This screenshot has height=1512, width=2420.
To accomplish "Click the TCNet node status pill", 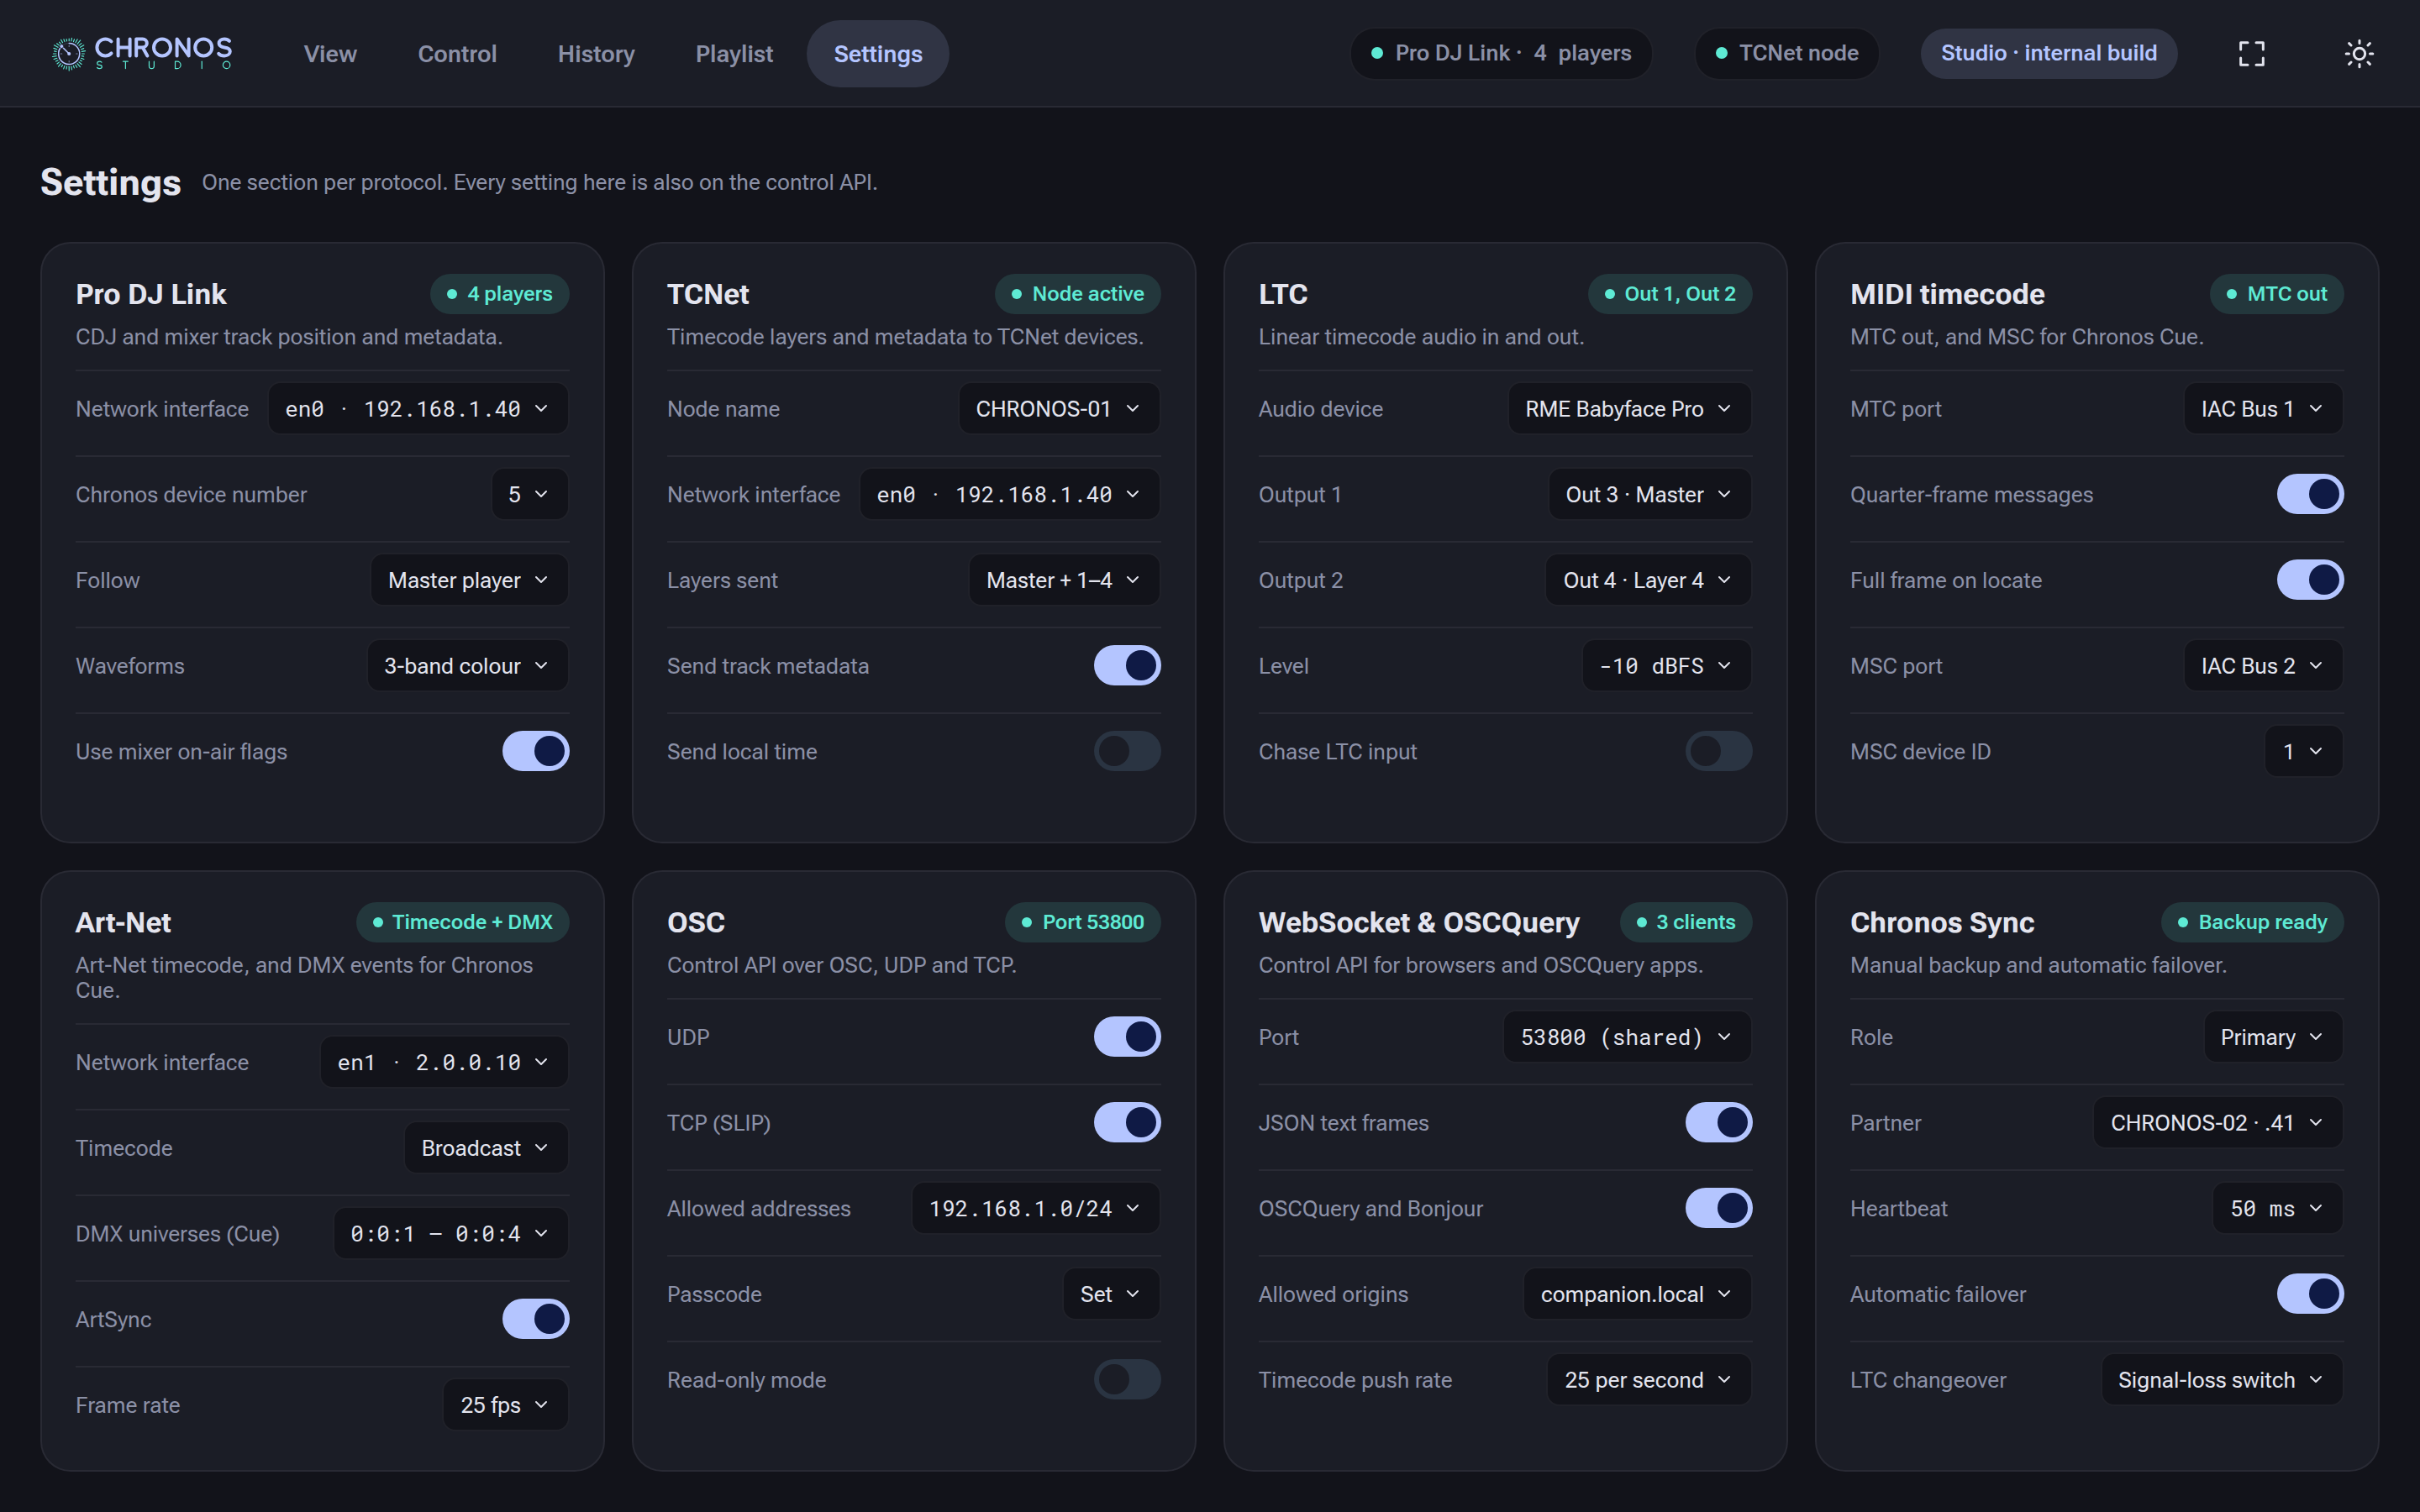I will (x=1787, y=53).
